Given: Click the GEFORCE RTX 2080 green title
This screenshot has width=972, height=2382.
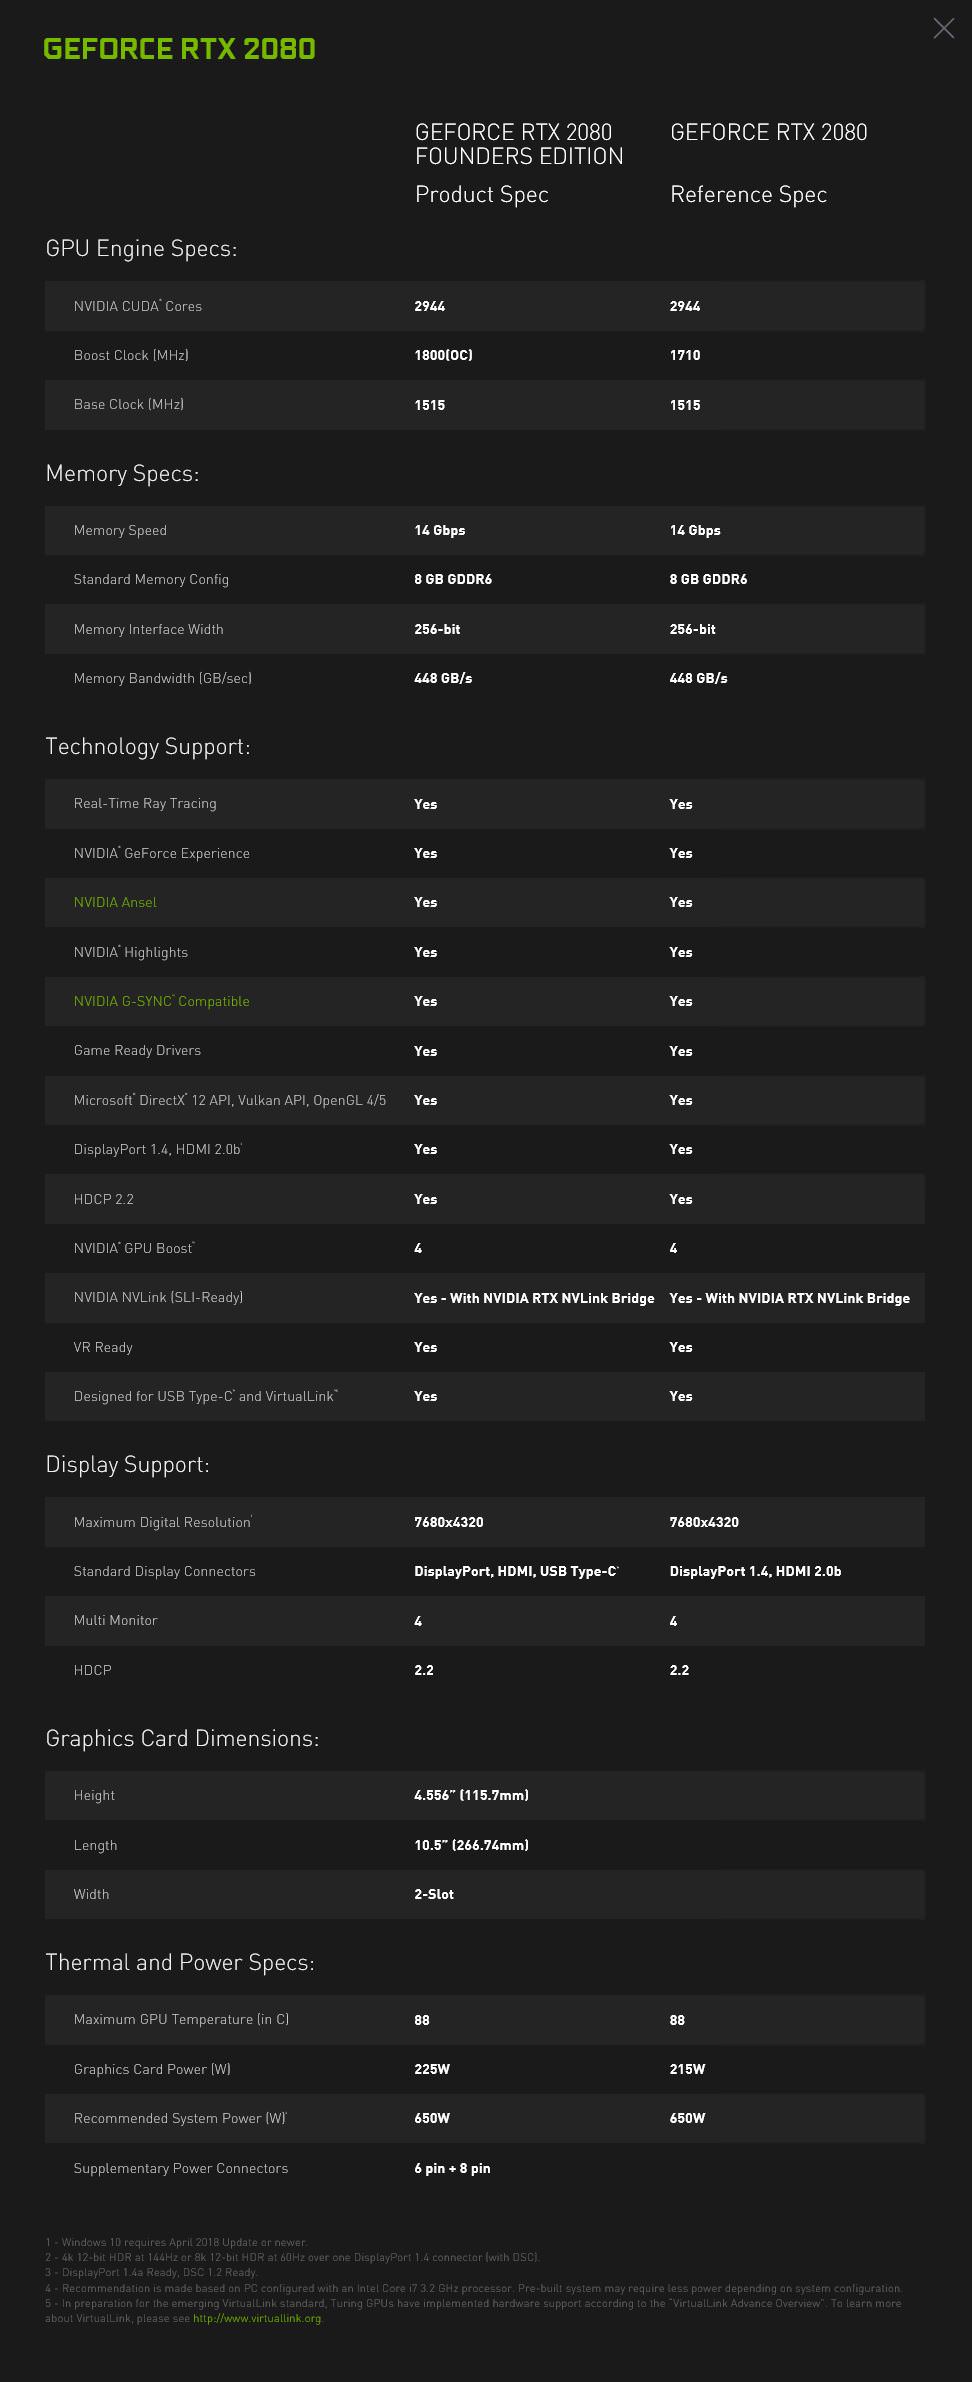Looking at the screenshot, I should (x=180, y=49).
